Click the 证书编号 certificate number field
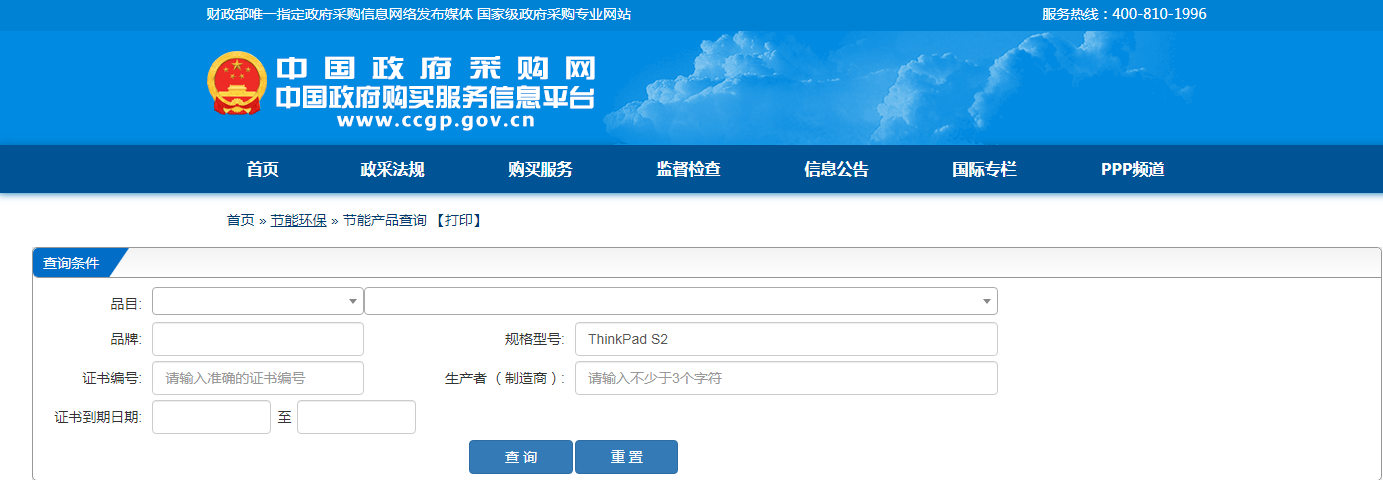Screen dimensions: 1383x480 point(257,378)
